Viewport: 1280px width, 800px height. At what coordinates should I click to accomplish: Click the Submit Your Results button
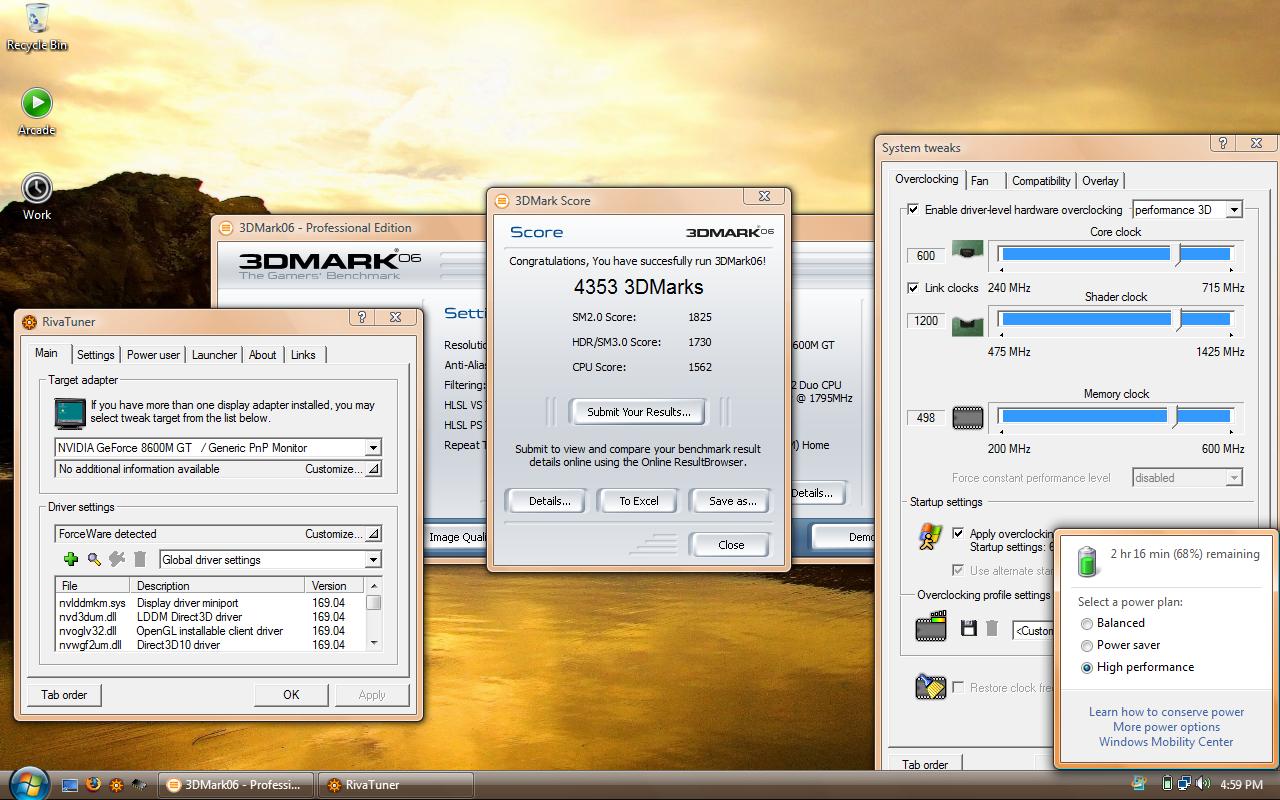point(638,412)
